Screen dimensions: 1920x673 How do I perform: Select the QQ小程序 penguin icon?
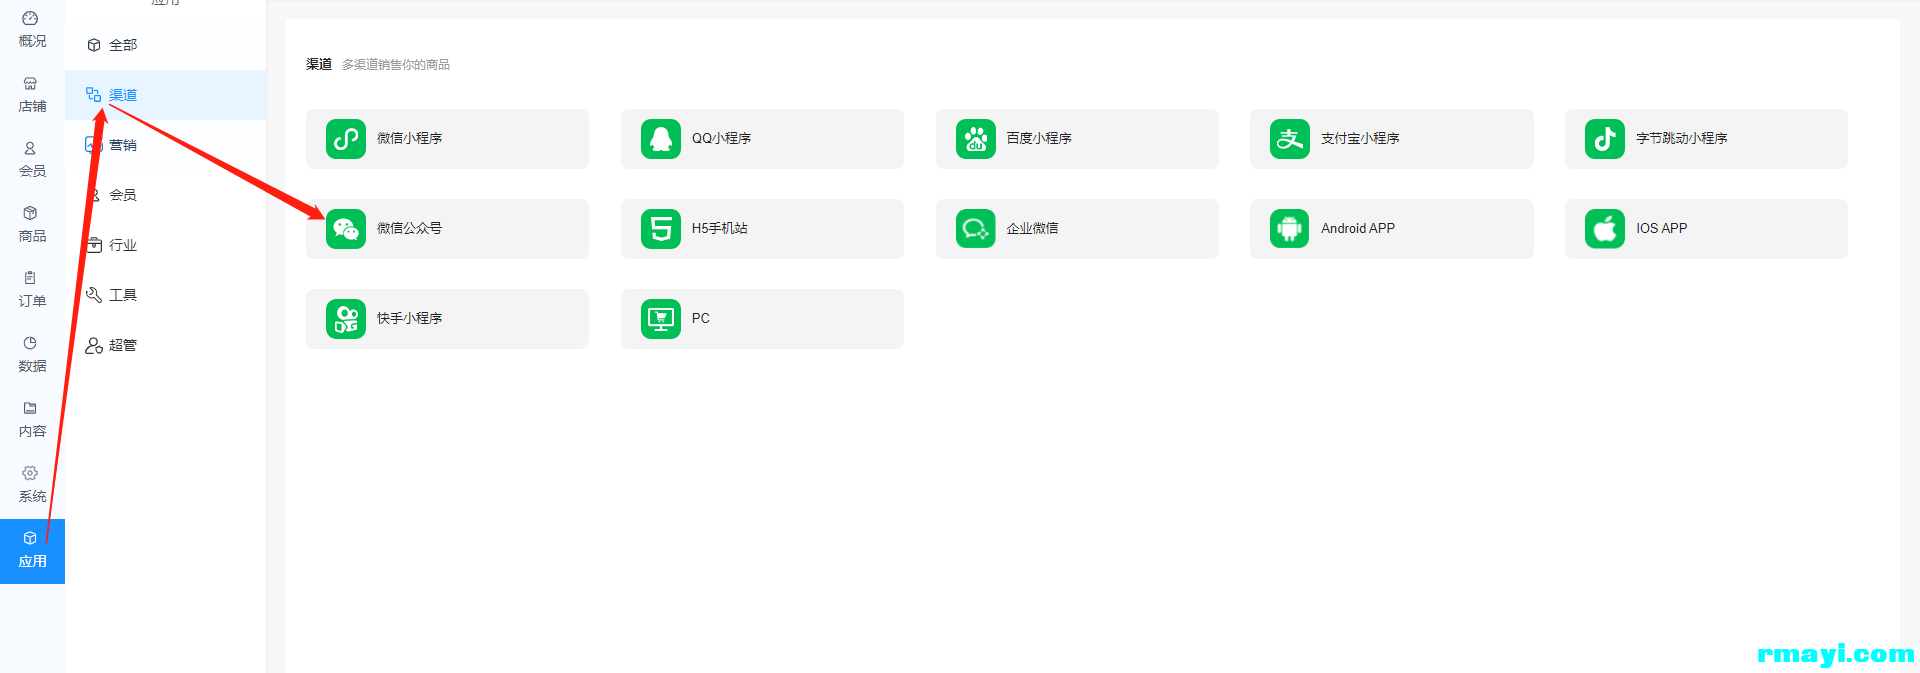click(661, 139)
